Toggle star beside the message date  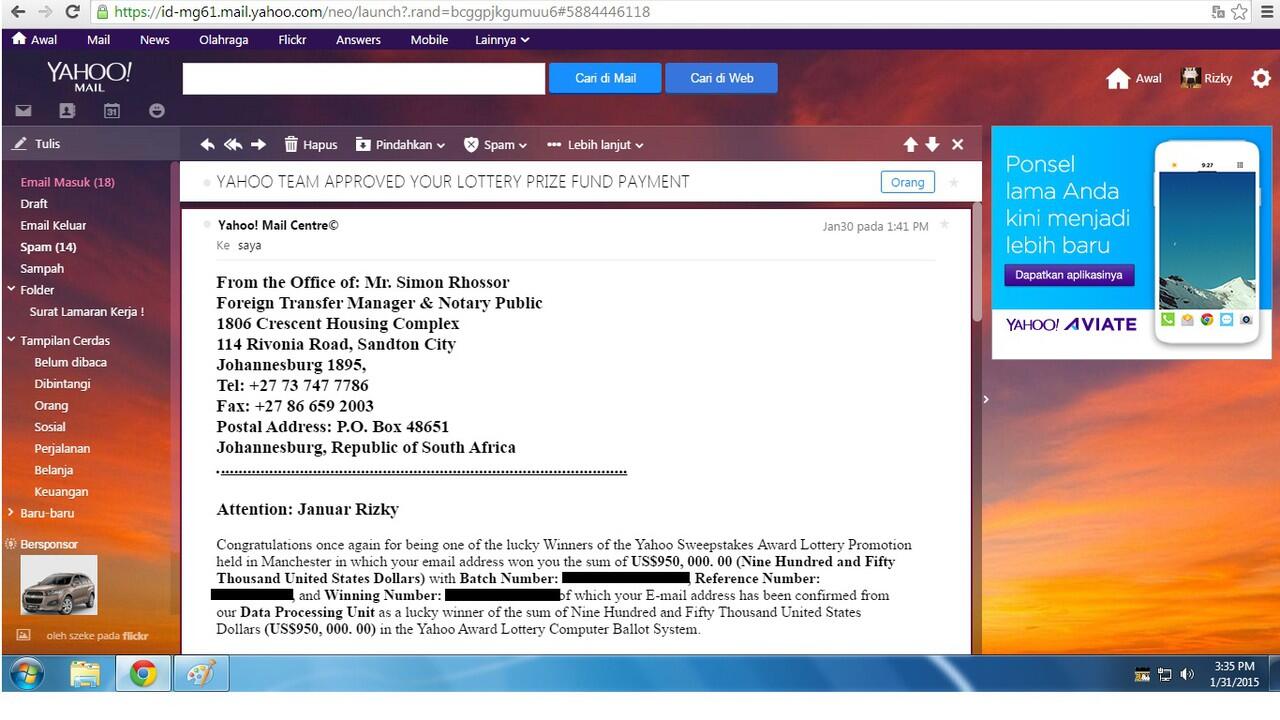(944, 226)
